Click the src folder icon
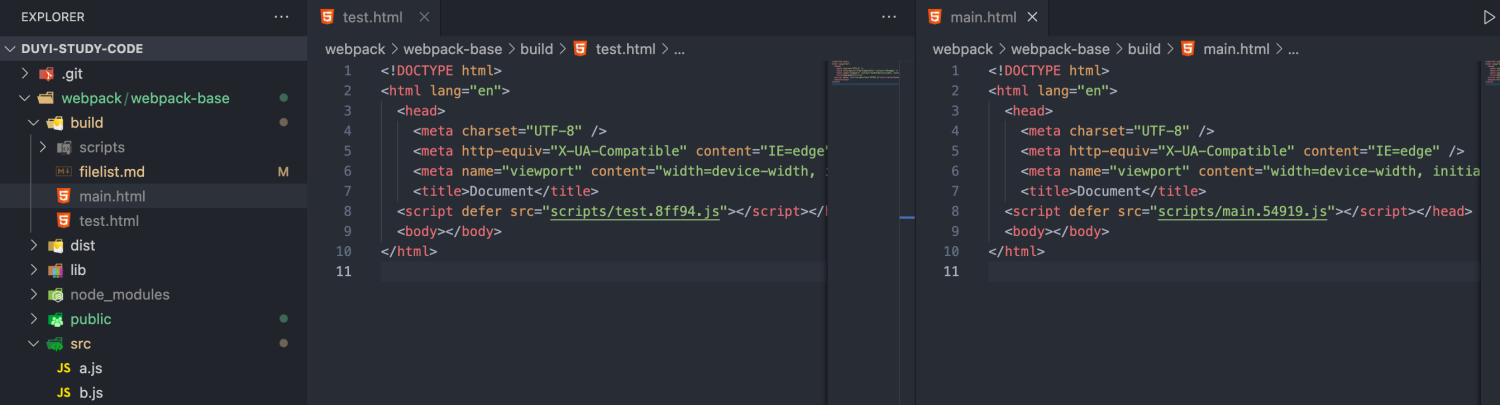Viewport: 1500px width, 405px height. [x=56, y=344]
